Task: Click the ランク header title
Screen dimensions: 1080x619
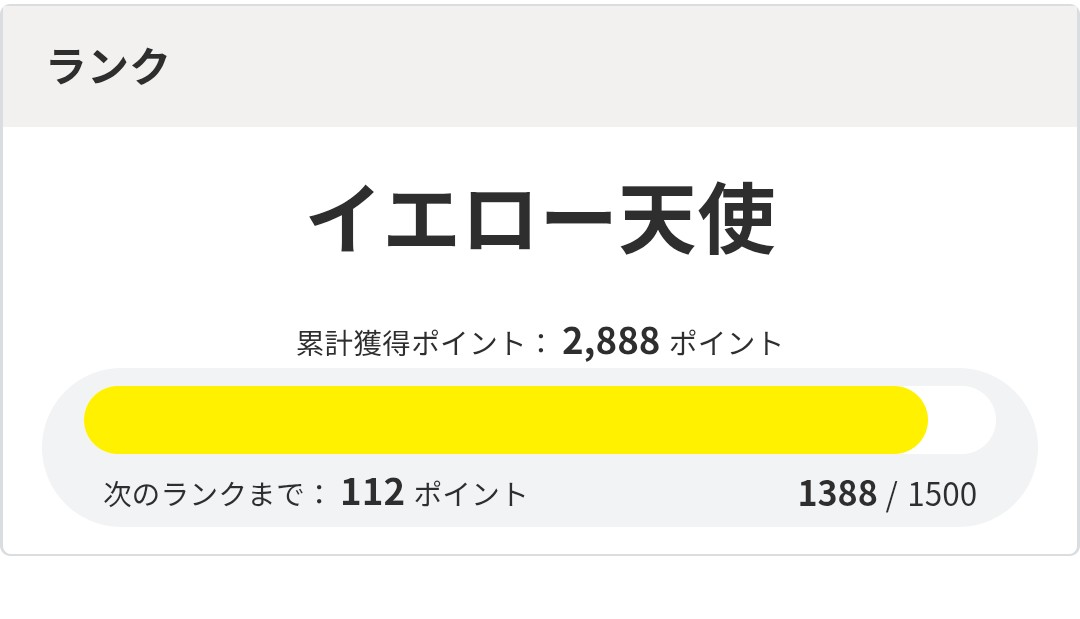Action: click(x=108, y=67)
